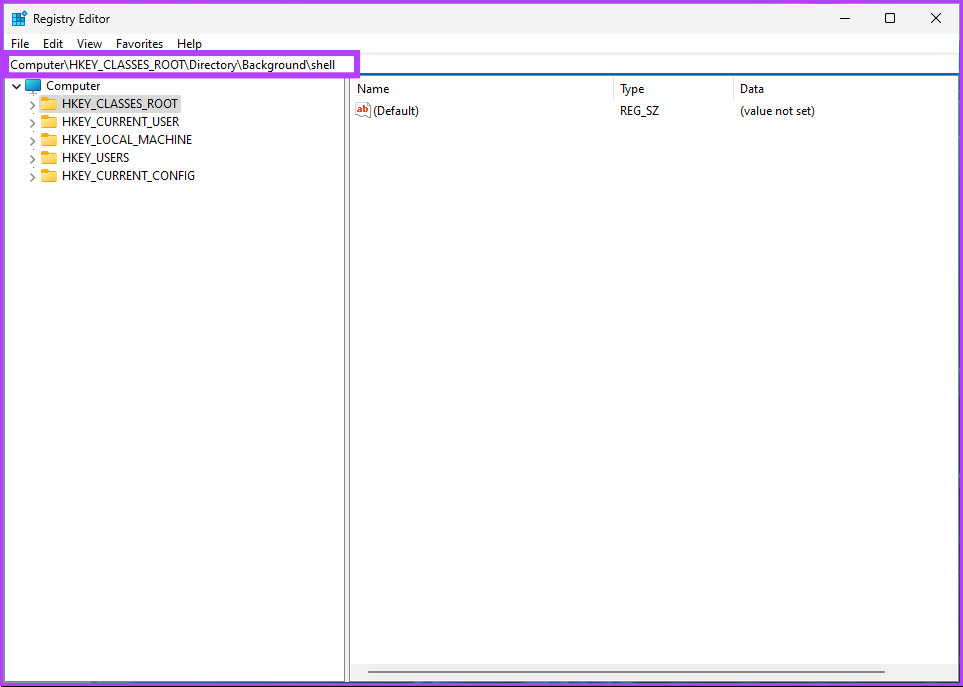Screen dimensions: 963x687
Task: Open the View menu
Action: [x=89, y=44]
